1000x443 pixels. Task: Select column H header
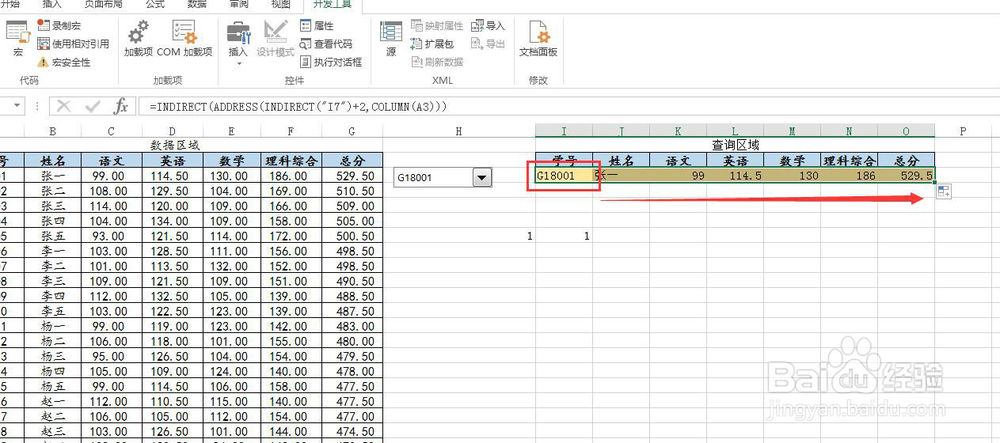[x=459, y=131]
